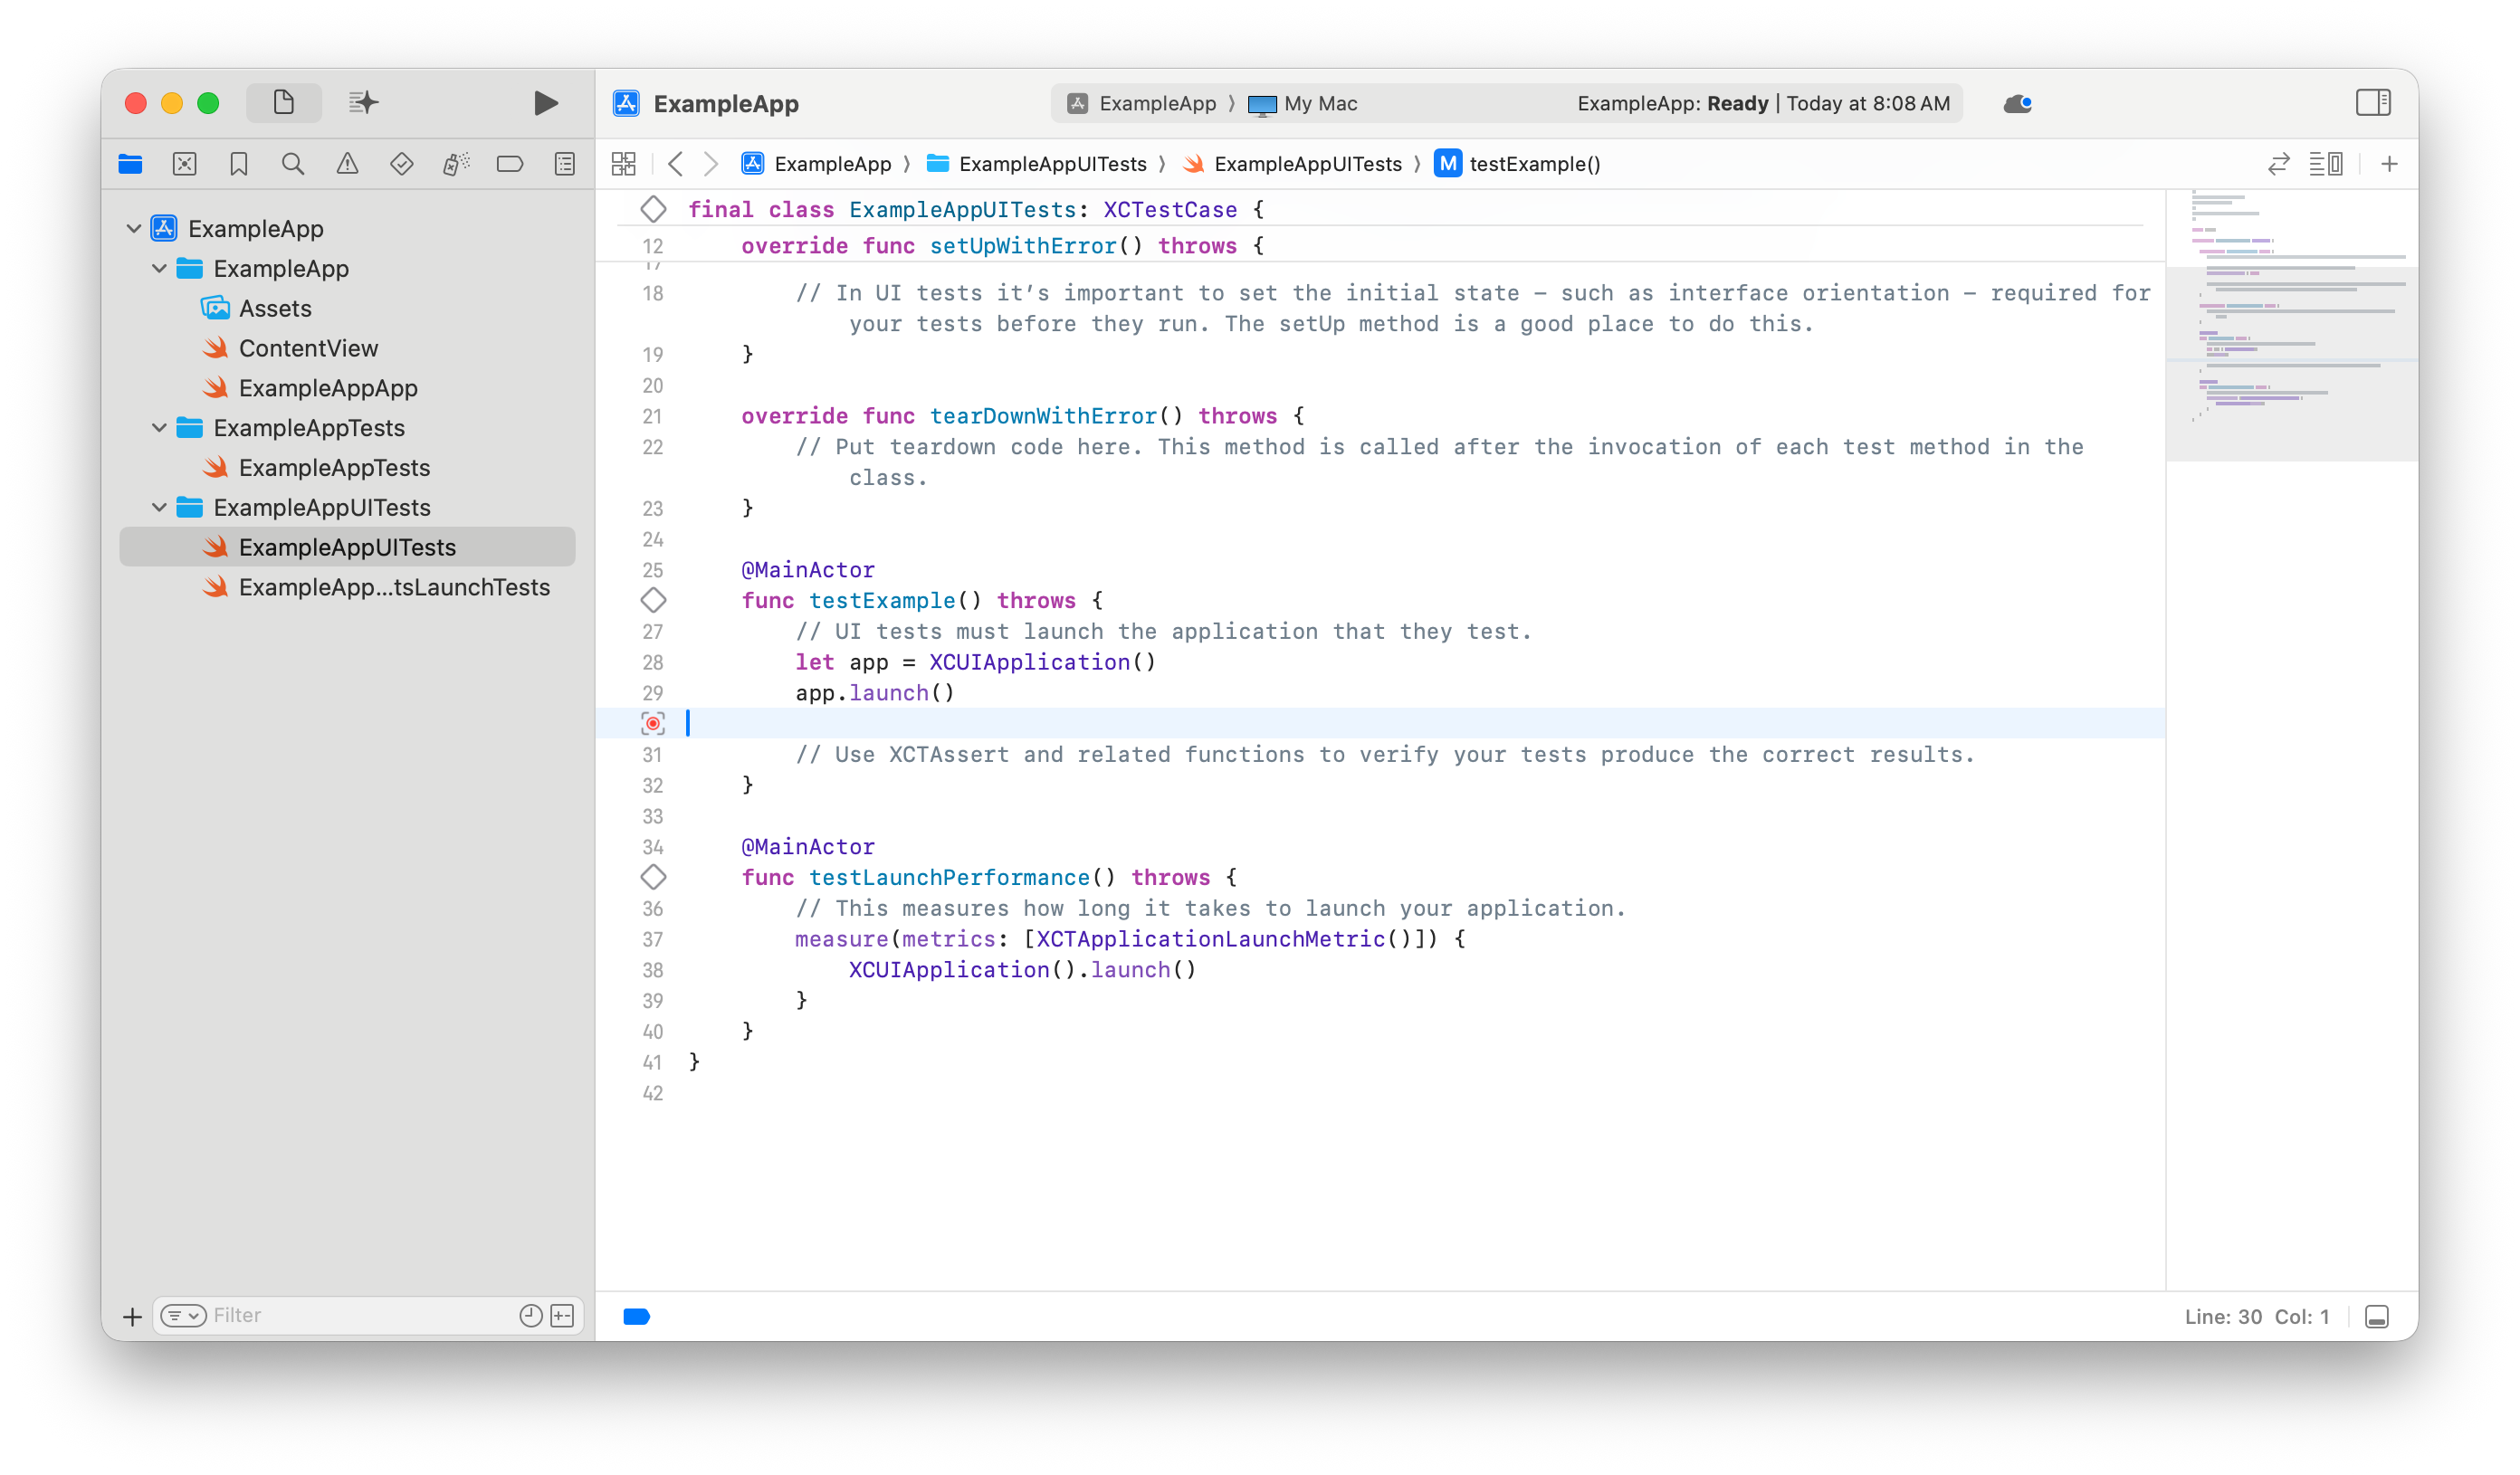Toggle the inspector sidebar panel
Image resolution: width=2520 pixels, height=1475 pixels.
(x=2373, y=103)
